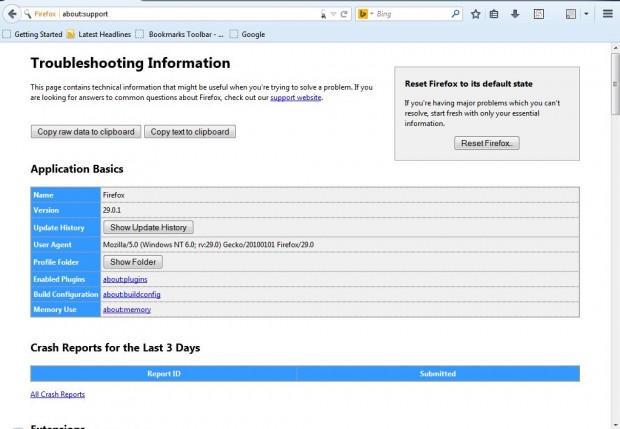The width and height of the screenshot is (620, 429).
Task: Open the about:buildconfig link
Action: [x=132, y=295]
